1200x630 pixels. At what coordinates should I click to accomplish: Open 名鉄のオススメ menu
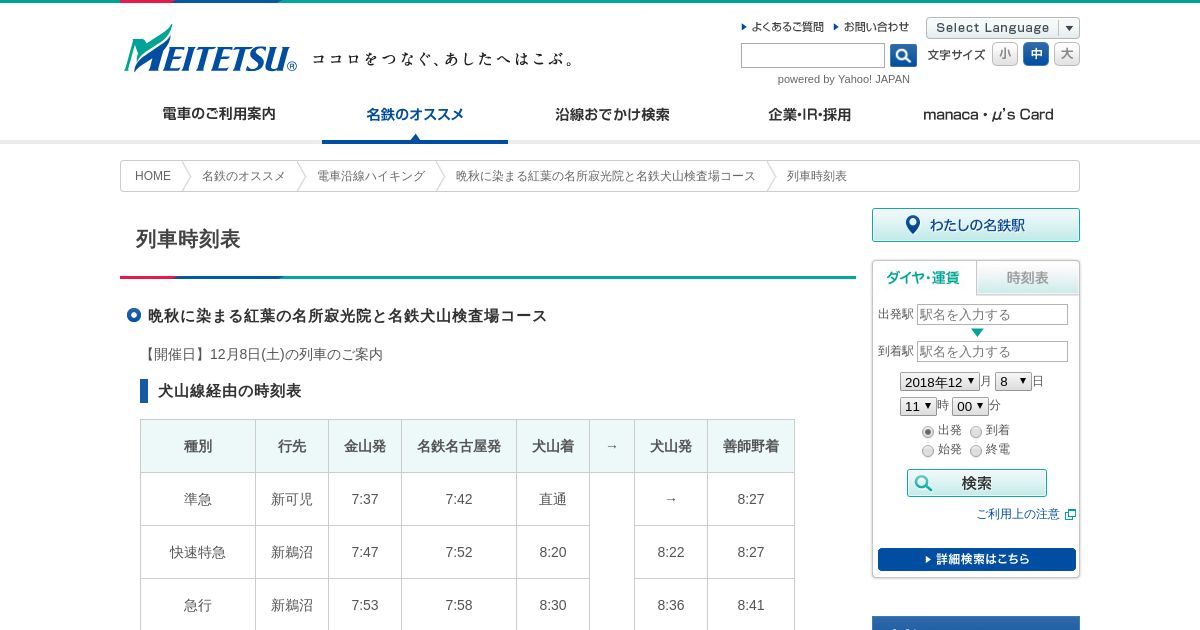tap(415, 115)
